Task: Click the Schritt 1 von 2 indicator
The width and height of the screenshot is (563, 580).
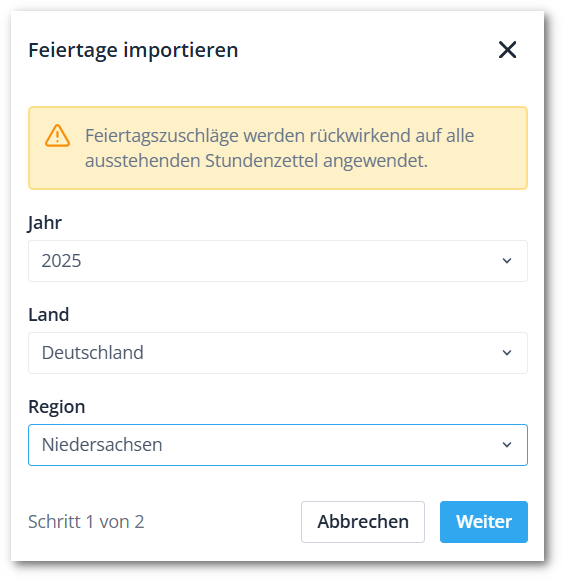Action: click(86, 522)
